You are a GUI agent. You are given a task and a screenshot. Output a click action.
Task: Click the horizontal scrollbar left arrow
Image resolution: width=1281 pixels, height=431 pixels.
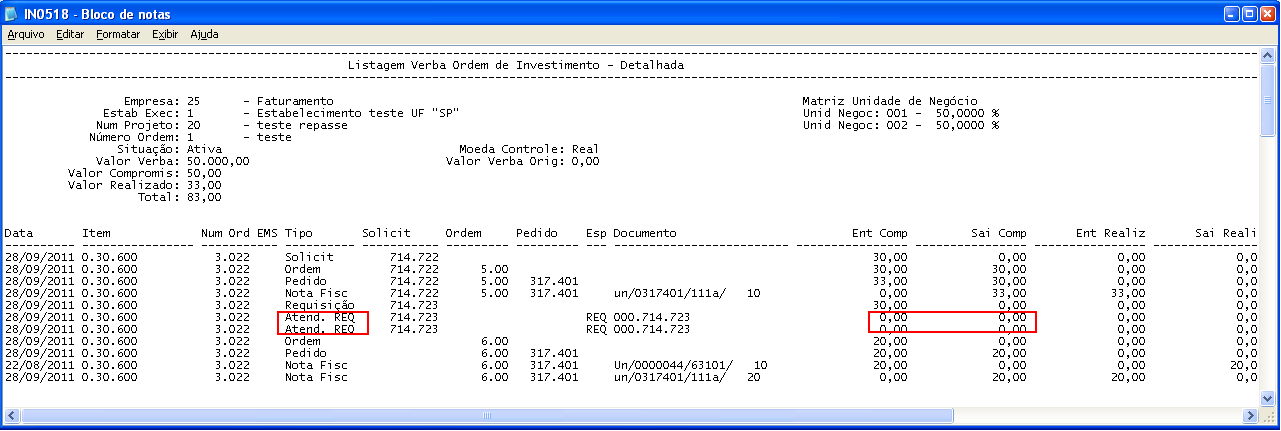(12, 415)
